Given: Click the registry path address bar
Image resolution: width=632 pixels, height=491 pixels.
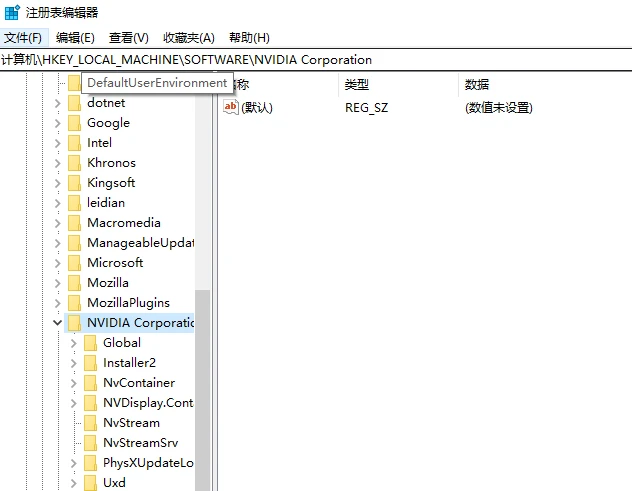Looking at the screenshot, I should [316, 60].
